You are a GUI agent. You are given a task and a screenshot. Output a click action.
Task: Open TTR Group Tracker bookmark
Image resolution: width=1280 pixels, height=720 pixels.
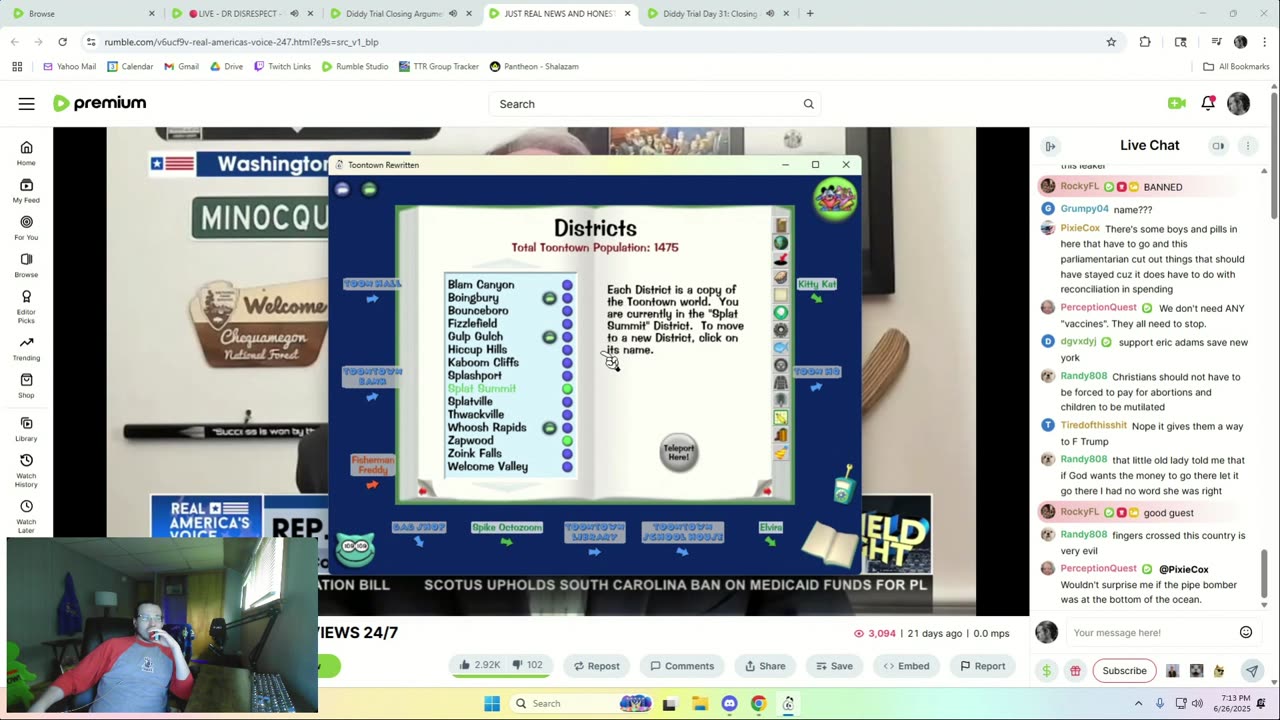[x=439, y=67]
